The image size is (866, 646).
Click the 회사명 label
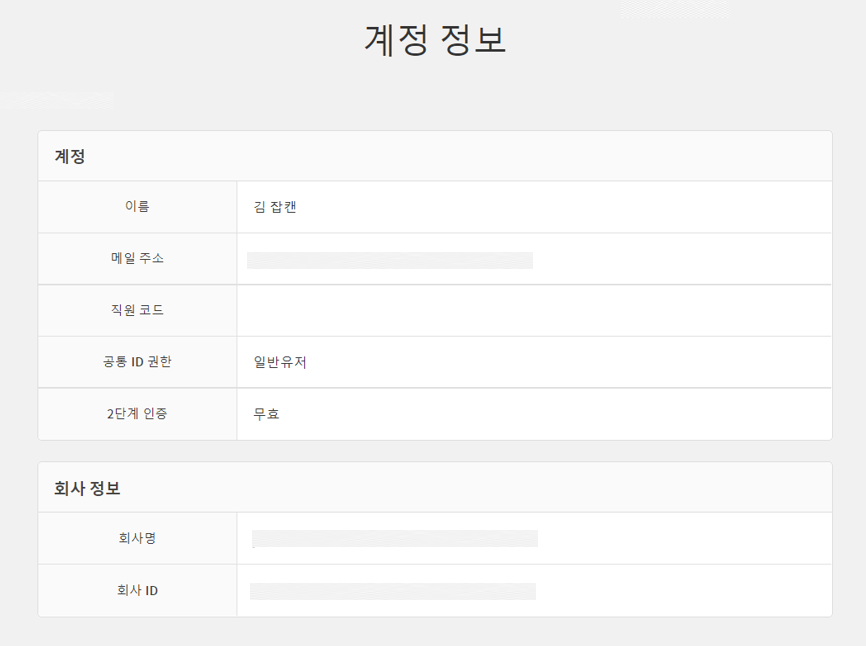pyautogui.click(x=137, y=538)
